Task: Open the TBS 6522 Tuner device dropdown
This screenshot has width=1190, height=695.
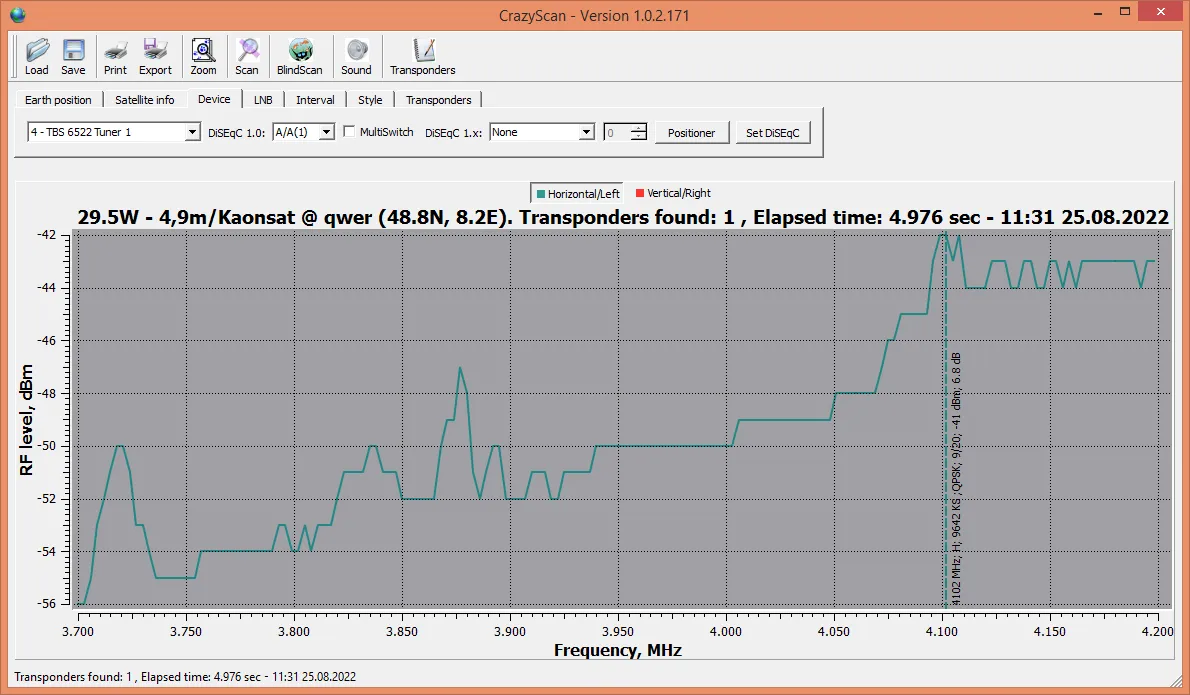Action: pos(114,132)
